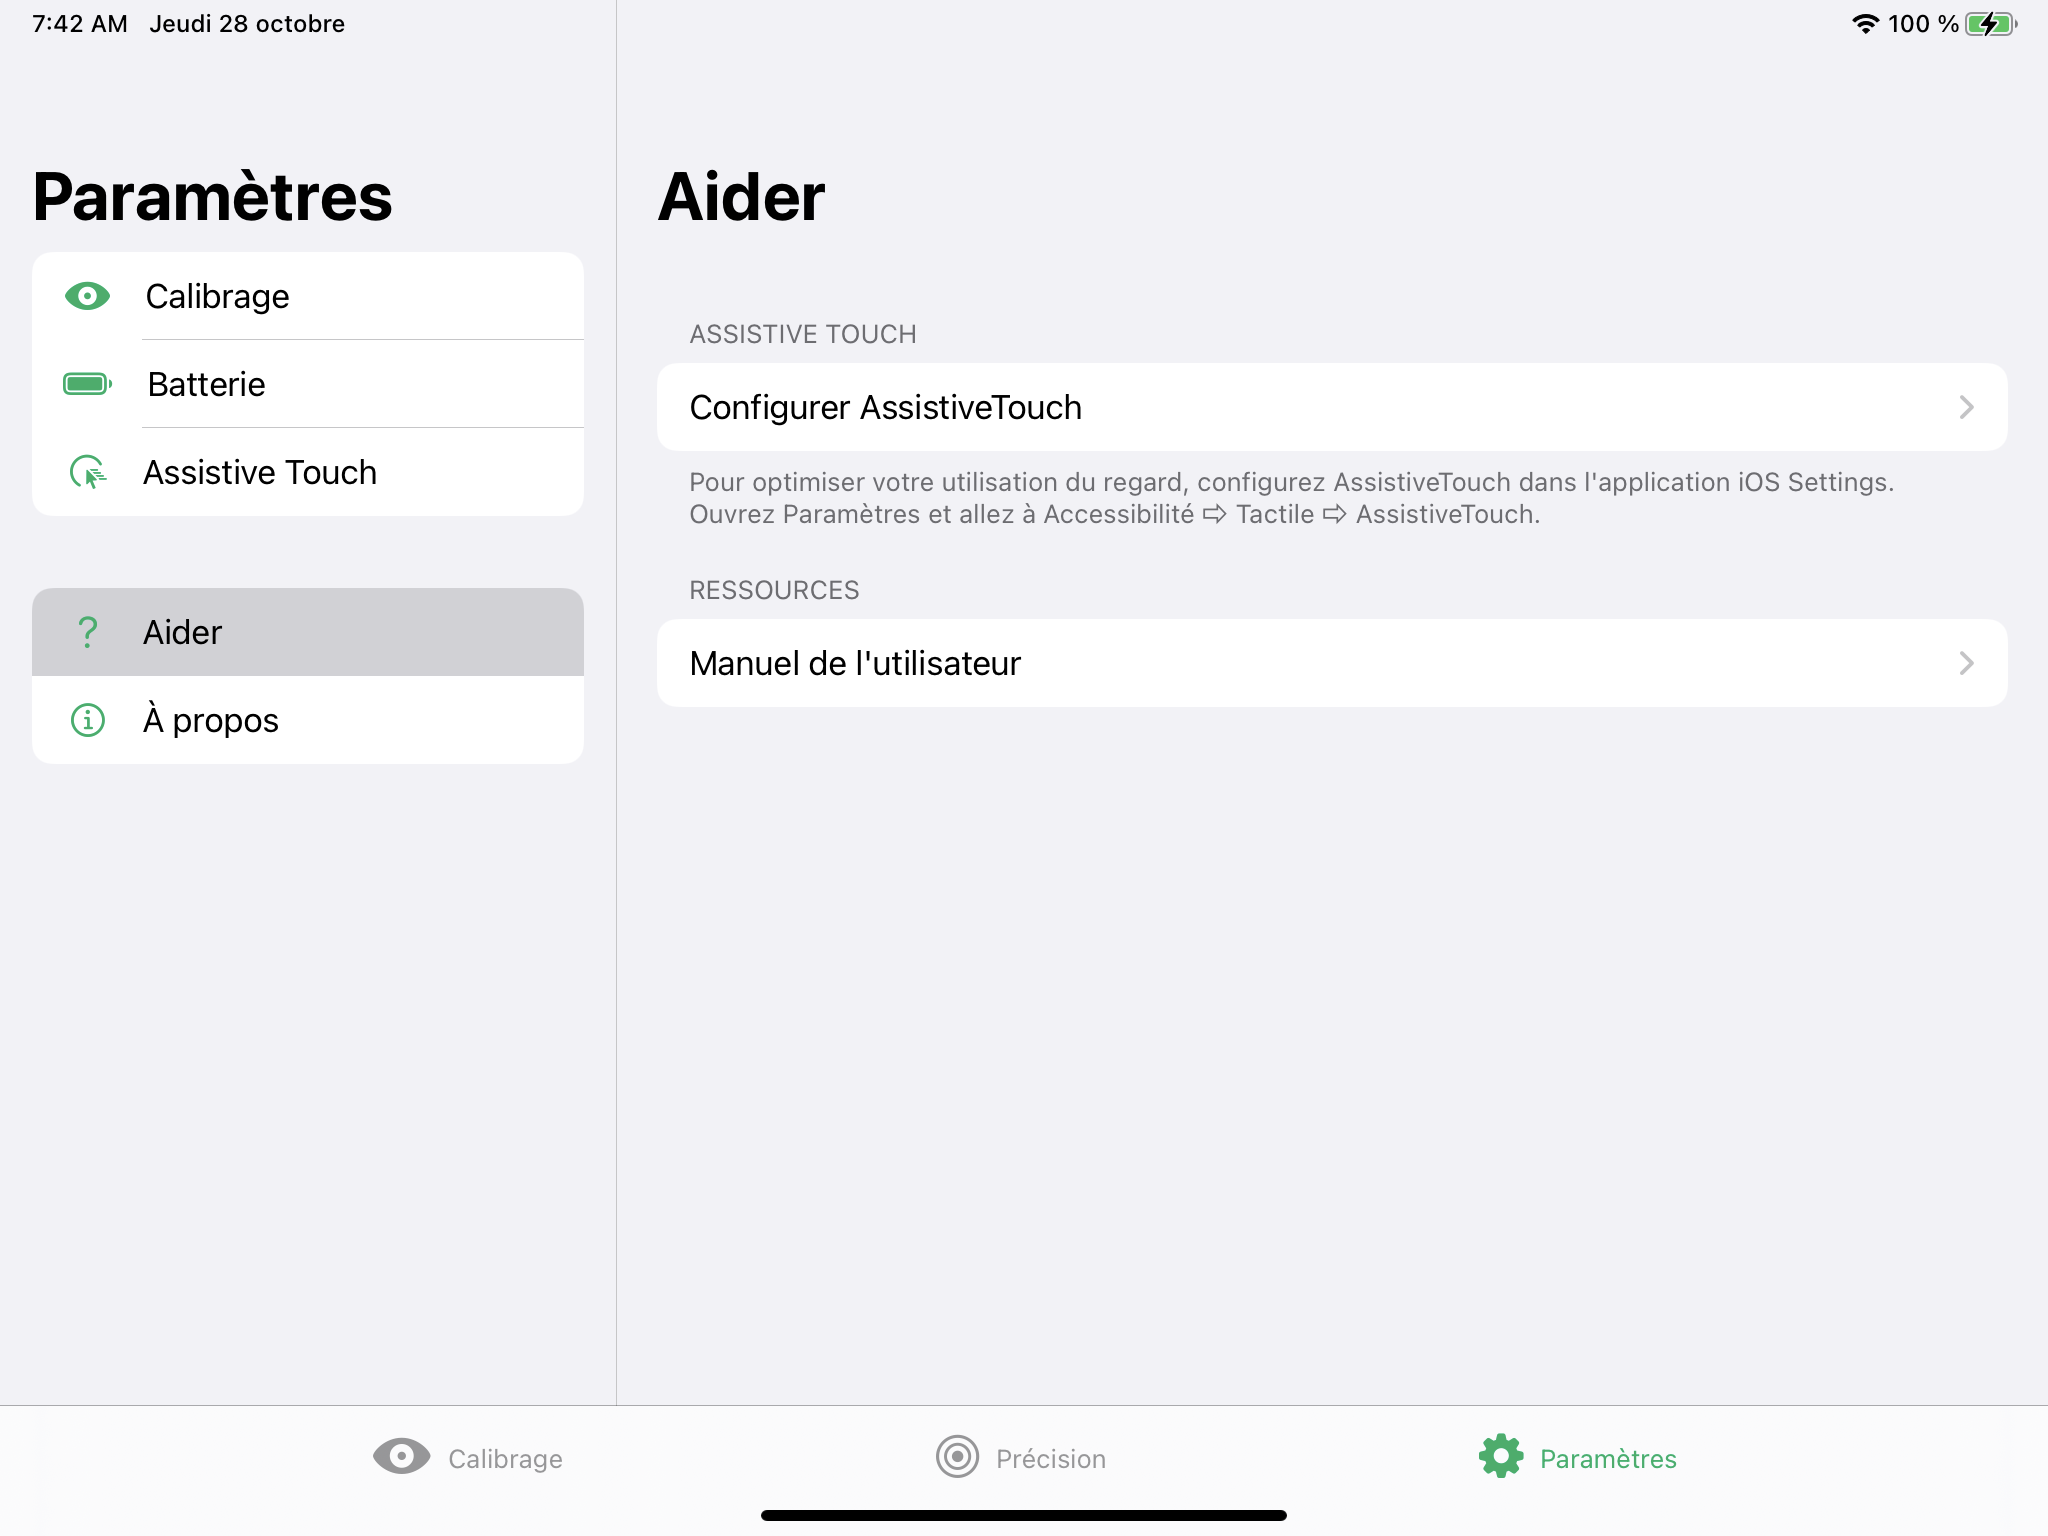
Task: Tap the Wi-Fi icon in the status bar
Action: tap(1865, 24)
